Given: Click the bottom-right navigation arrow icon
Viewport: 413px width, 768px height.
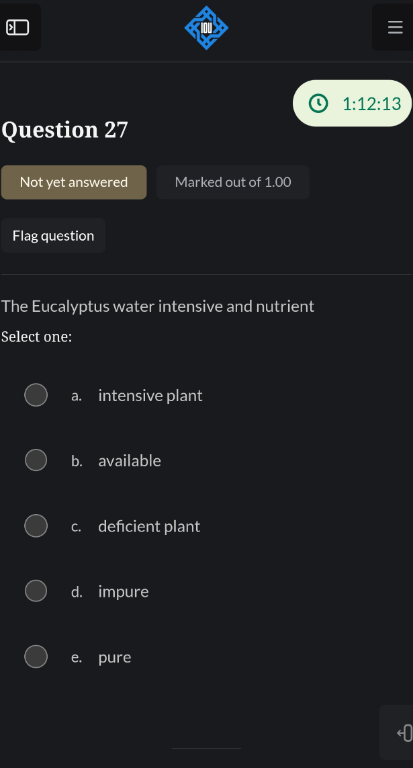Looking at the screenshot, I should (404, 733).
